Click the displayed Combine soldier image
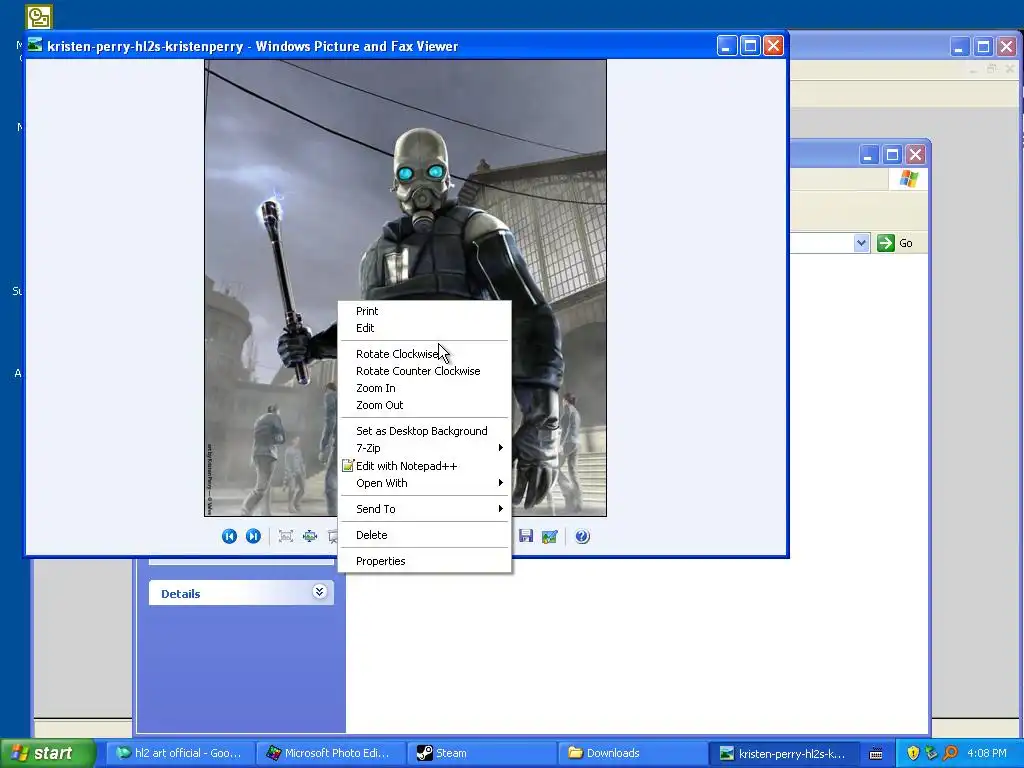The height and width of the screenshot is (768, 1024). click(406, 288)
